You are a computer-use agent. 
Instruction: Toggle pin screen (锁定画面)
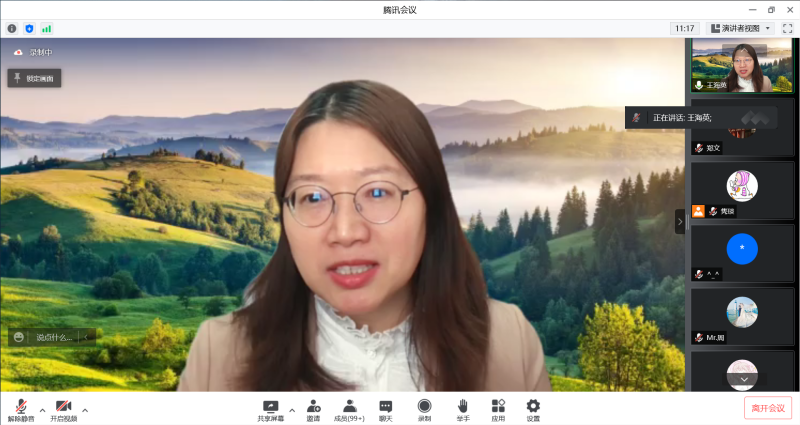[34, 77]
